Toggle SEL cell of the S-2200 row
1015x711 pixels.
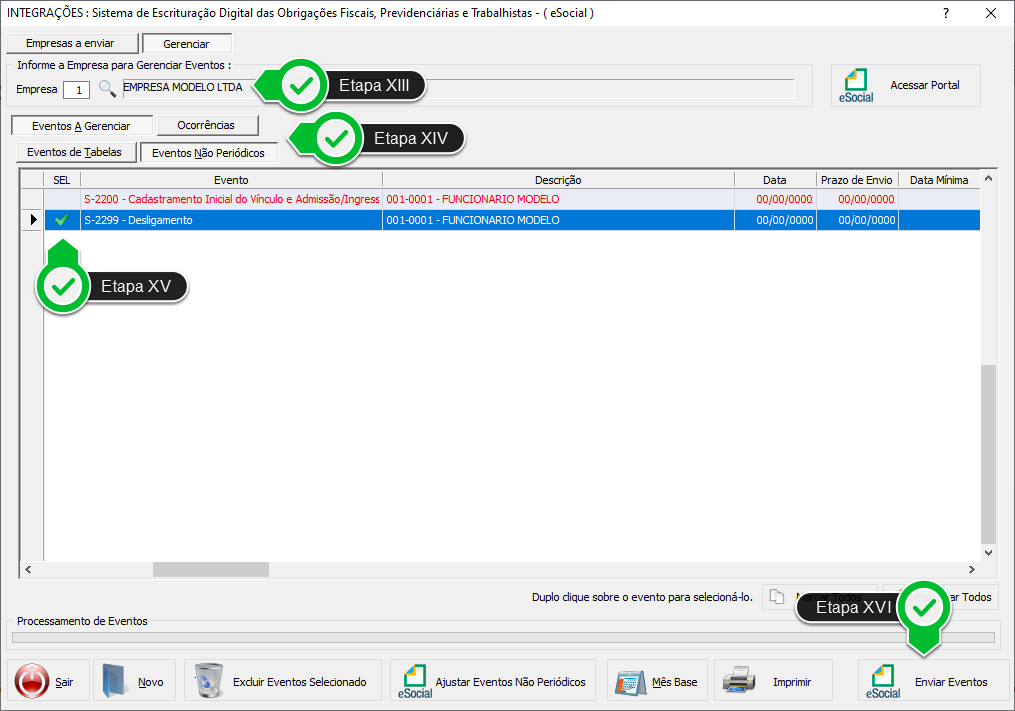(x=62, y=199)
